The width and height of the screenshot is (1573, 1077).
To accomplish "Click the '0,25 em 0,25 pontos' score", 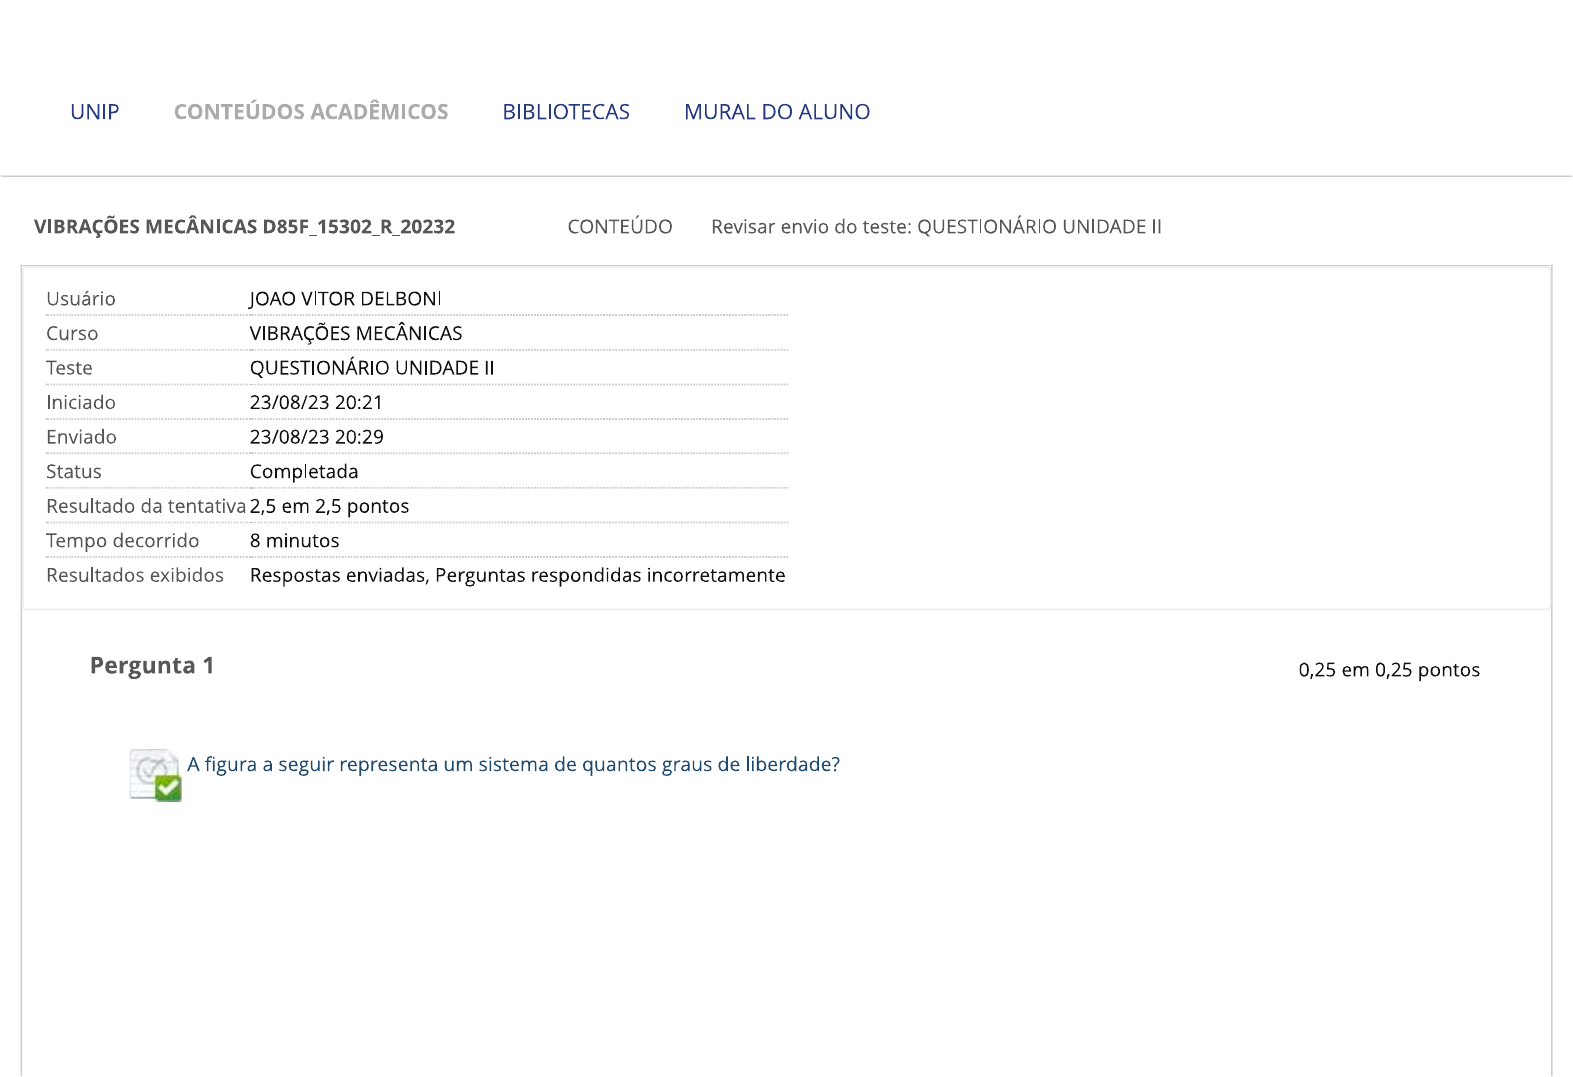I will pyautogui.click(x=1389, y=670).
